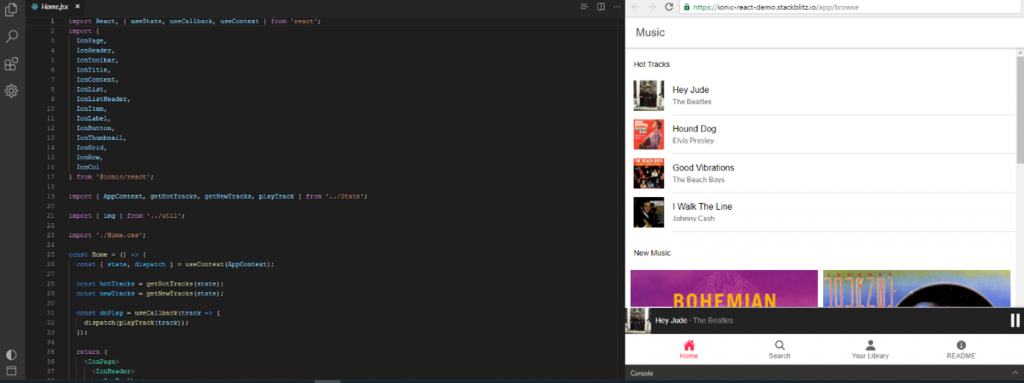
Task: Click the scroll-up arrow of preview scrollbar
Action: pyautogui.click(x=1020, y=52)
